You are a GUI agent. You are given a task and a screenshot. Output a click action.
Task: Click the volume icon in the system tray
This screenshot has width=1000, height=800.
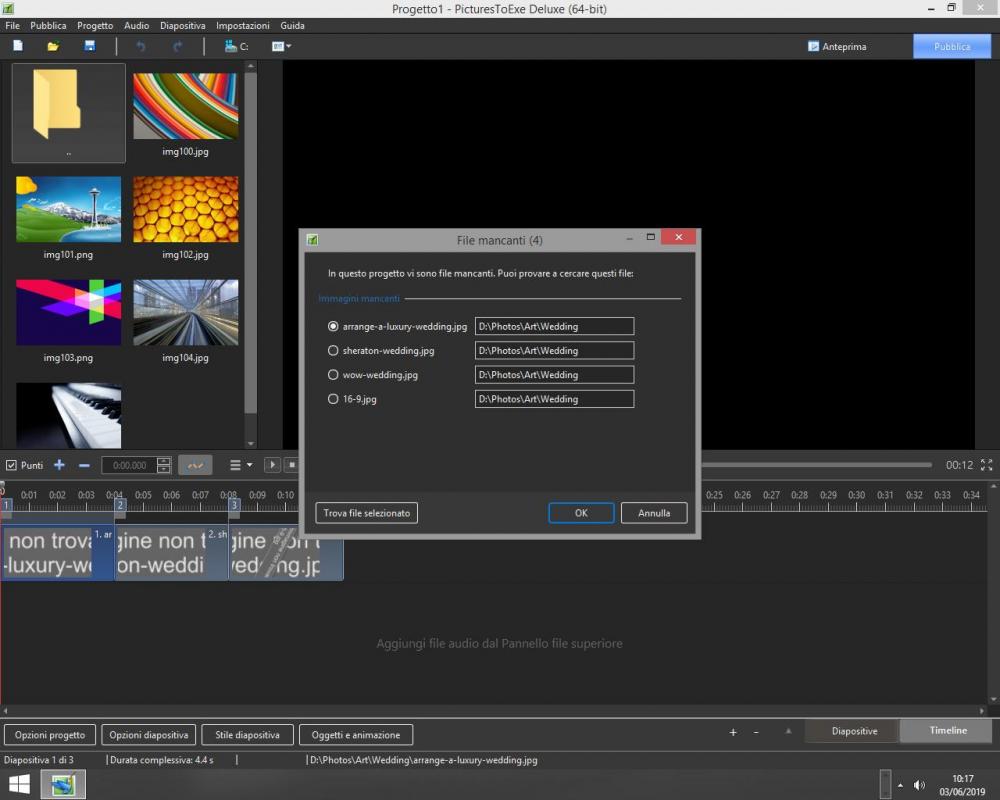[x=919, y=785]
